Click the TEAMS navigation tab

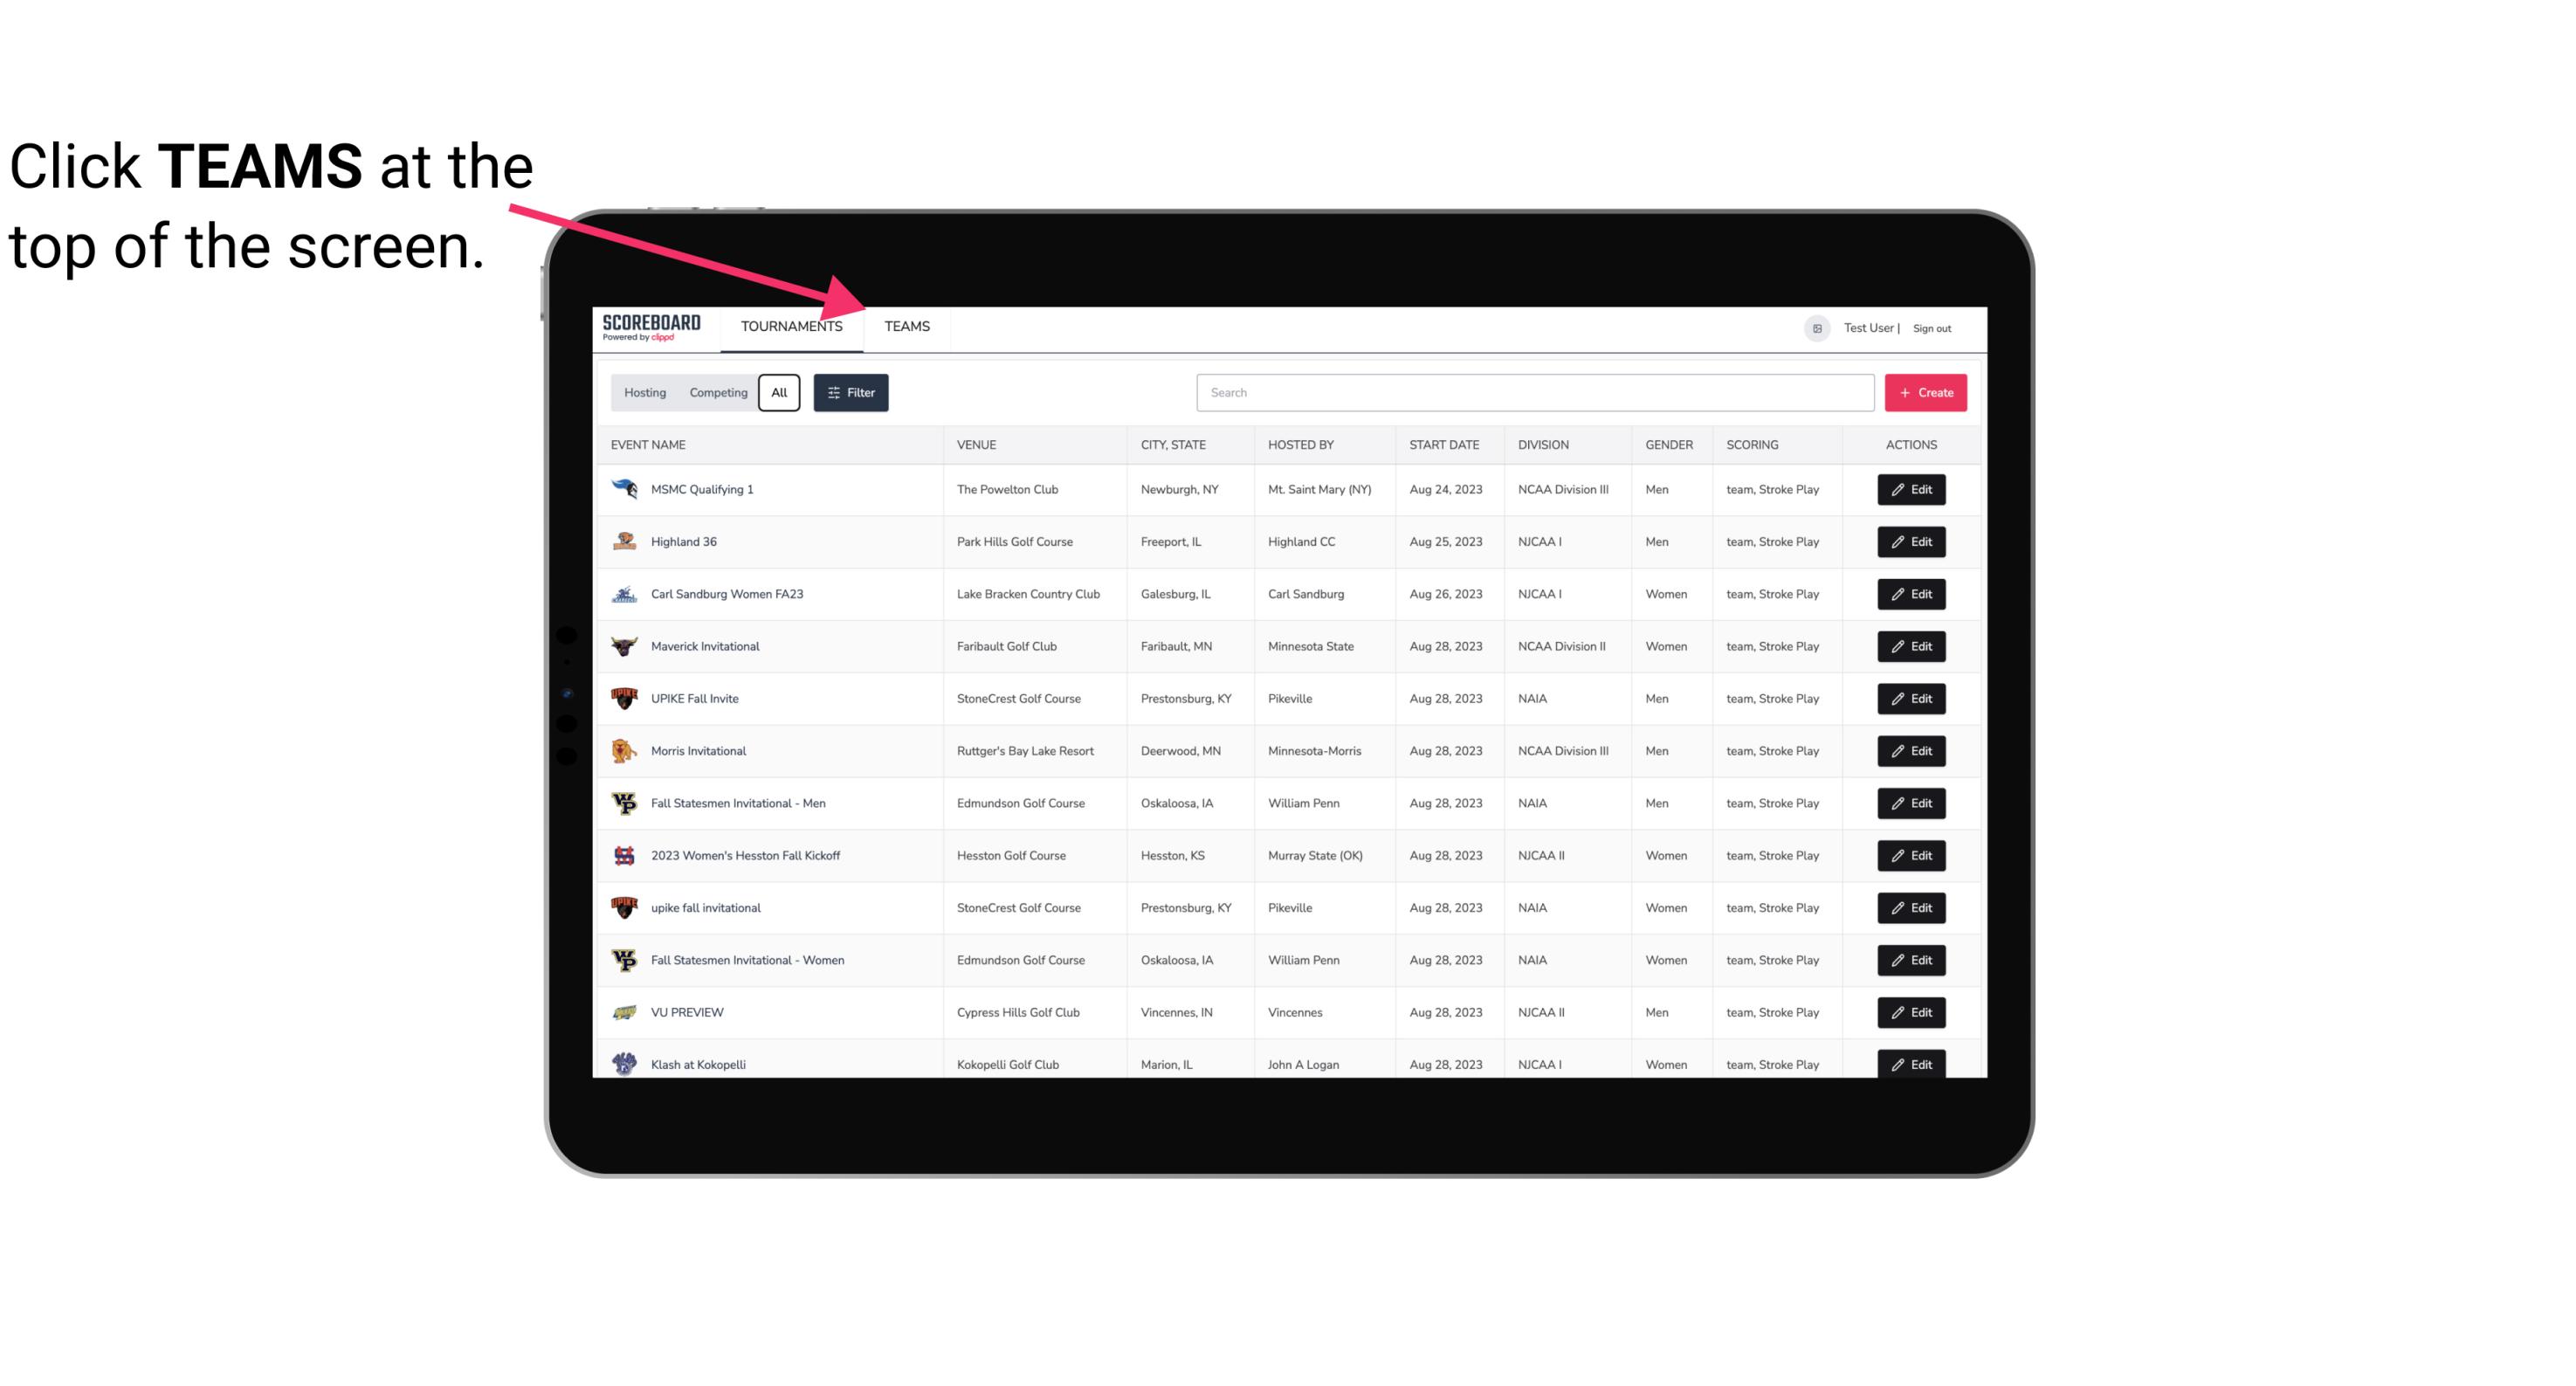pyautogui.click(x=906, y=326)
